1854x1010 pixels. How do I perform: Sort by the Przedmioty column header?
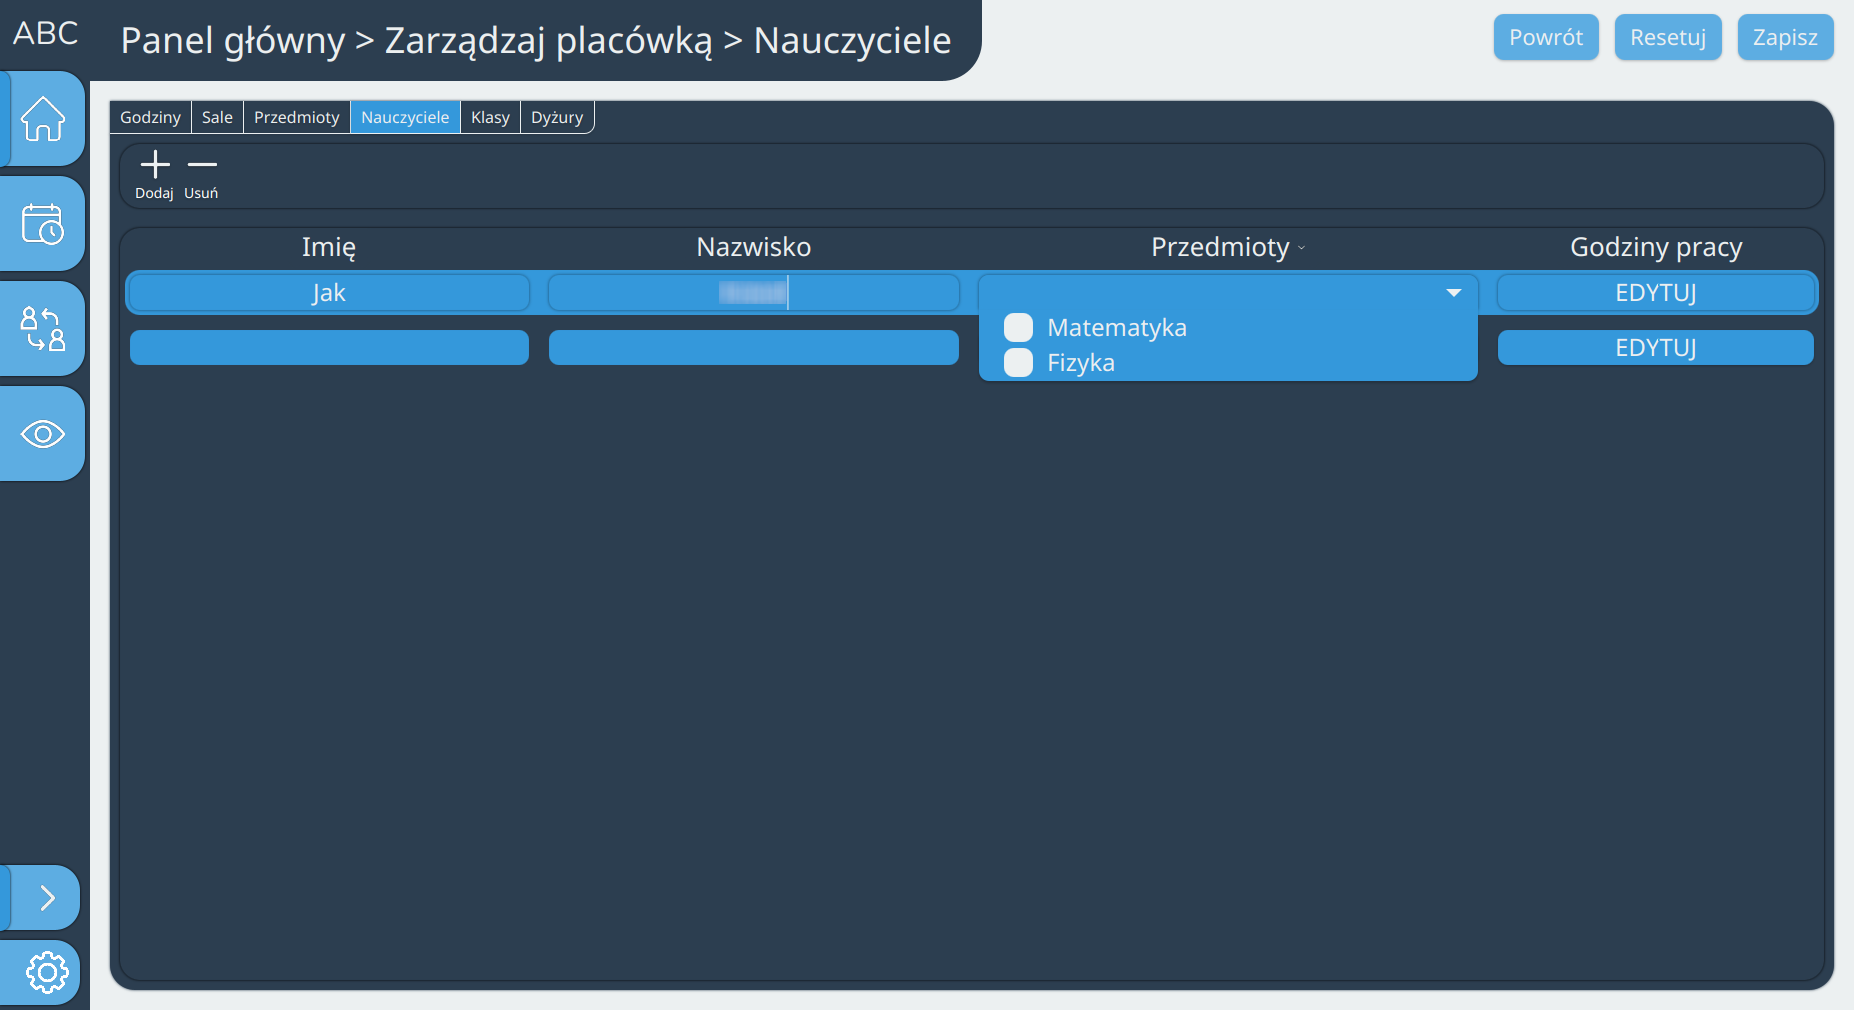(1228, 247)
